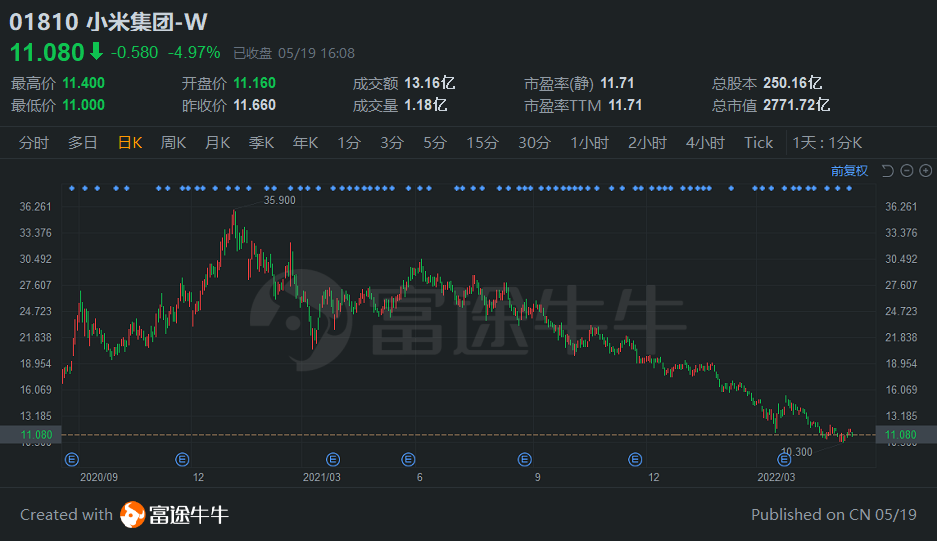Choose the 15分 interval
The width and height of the screenshot is (937, 541).
tap(482, 143)
